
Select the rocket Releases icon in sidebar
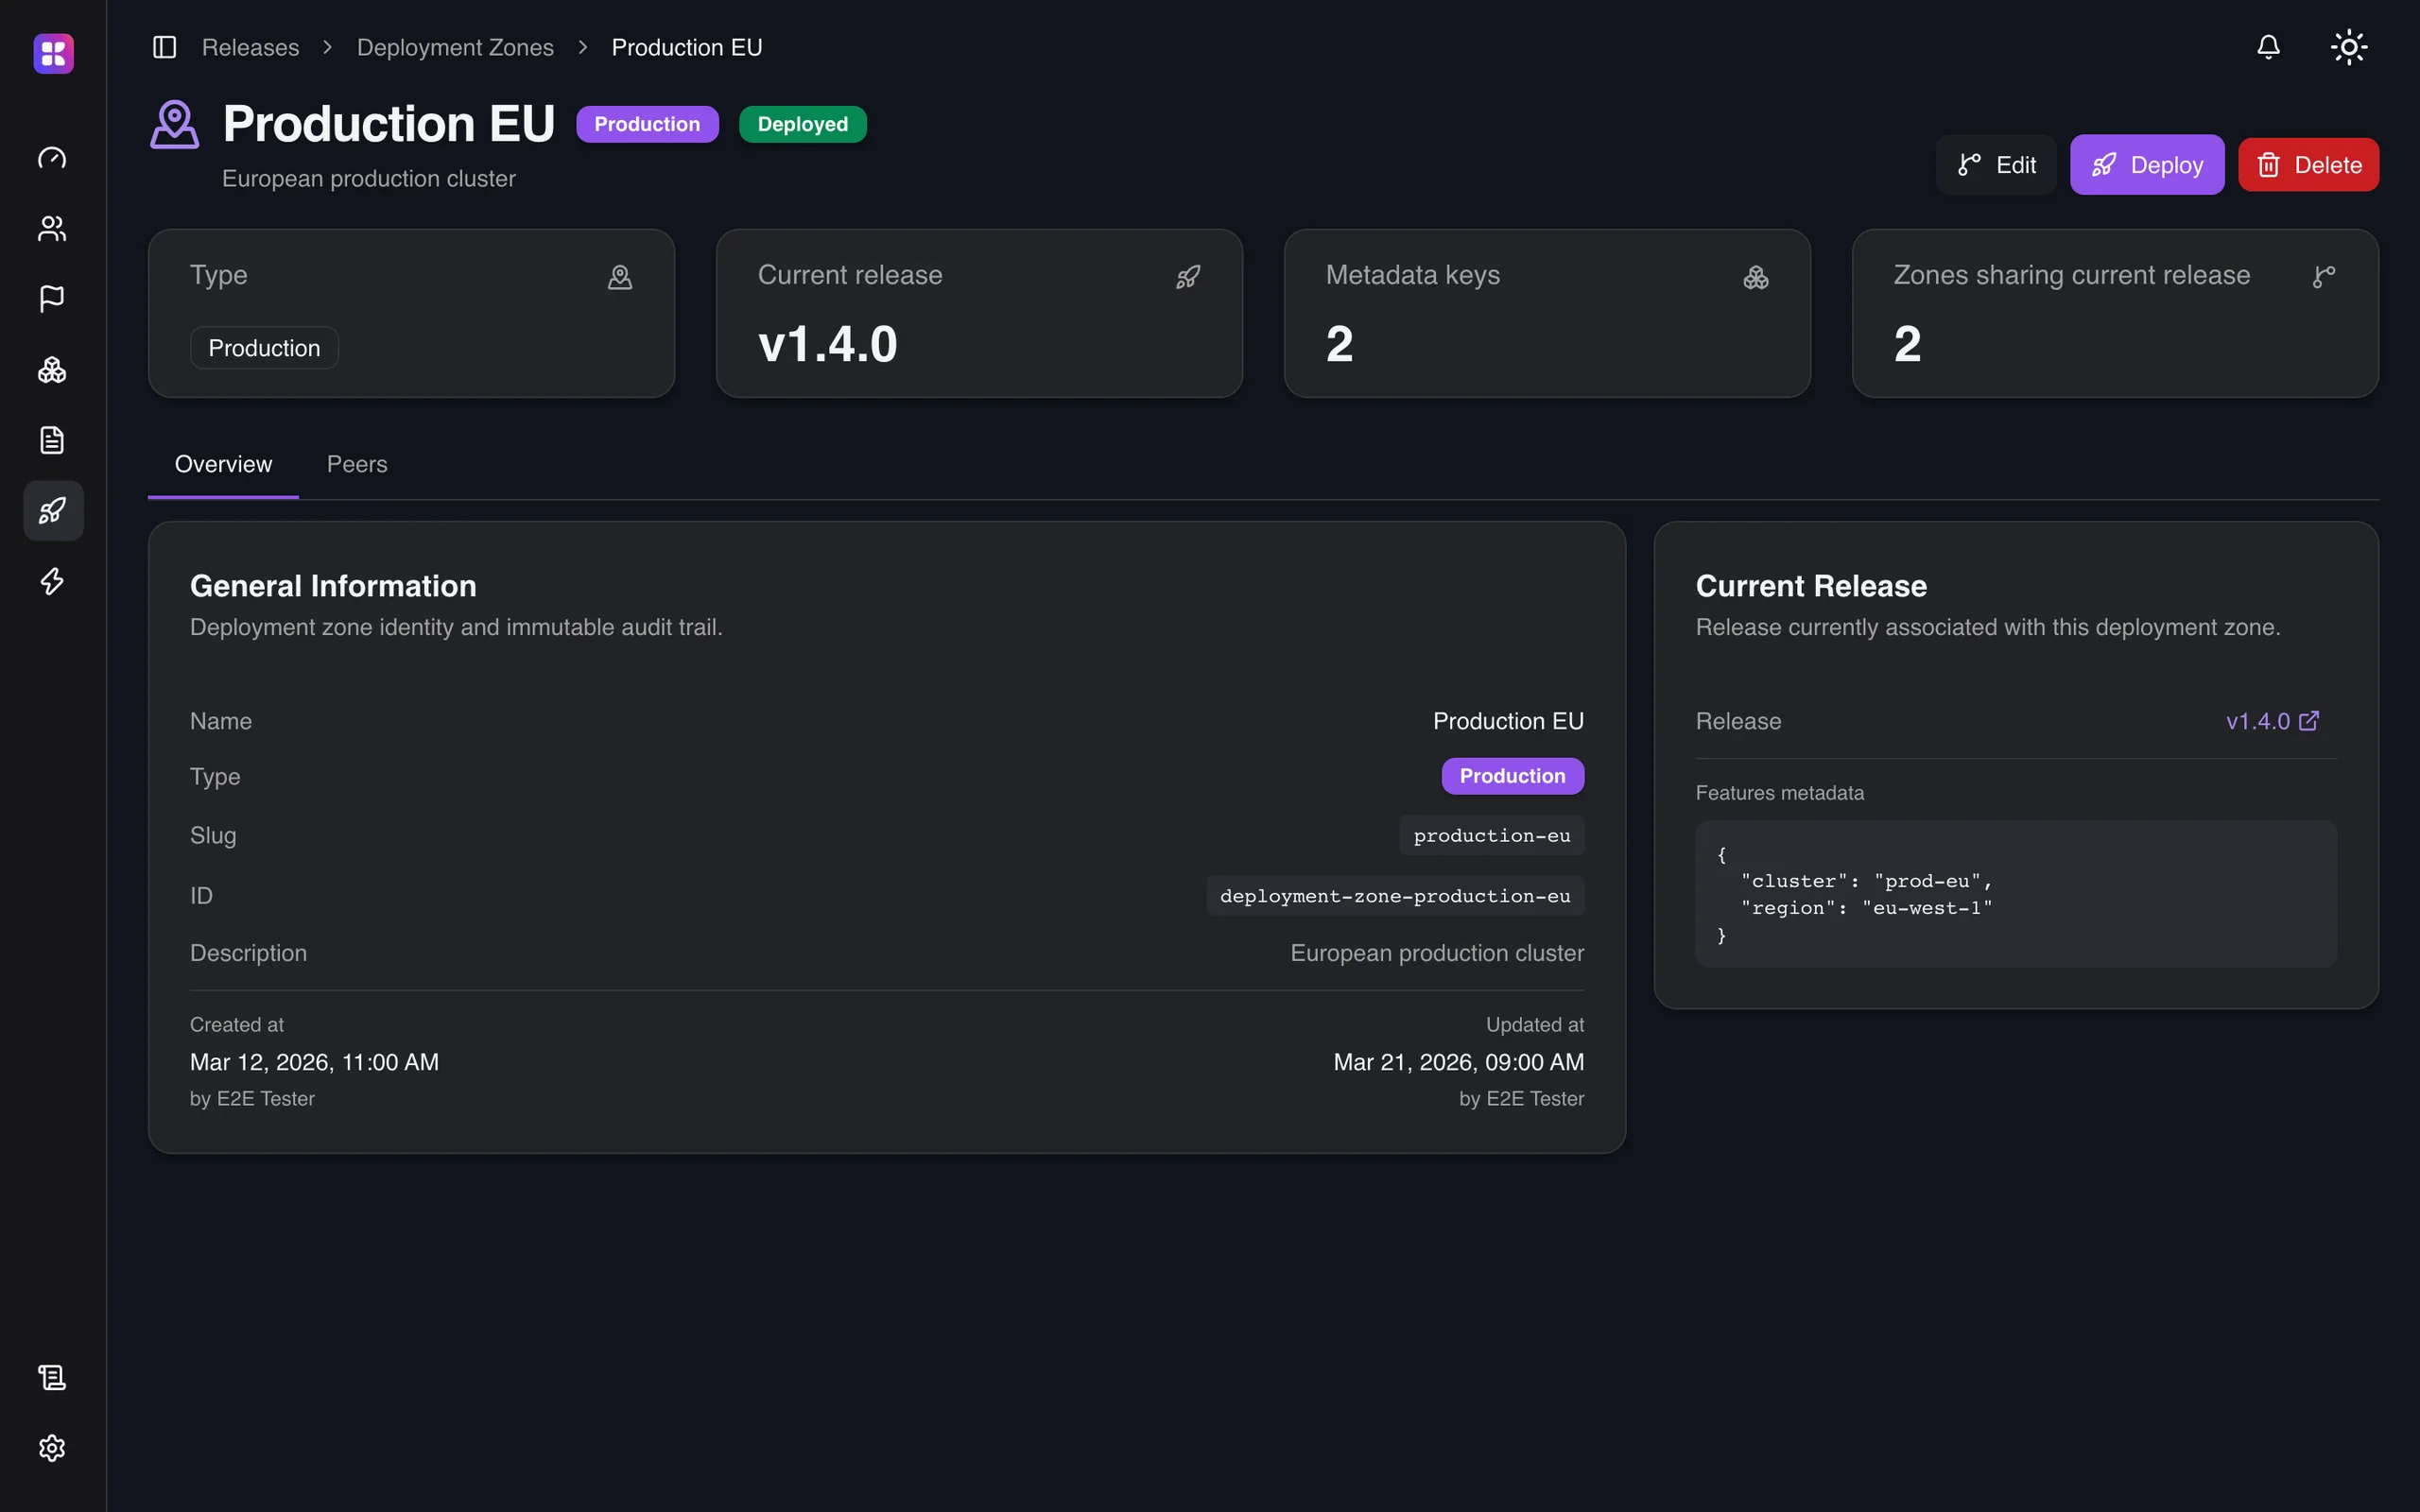52,511
